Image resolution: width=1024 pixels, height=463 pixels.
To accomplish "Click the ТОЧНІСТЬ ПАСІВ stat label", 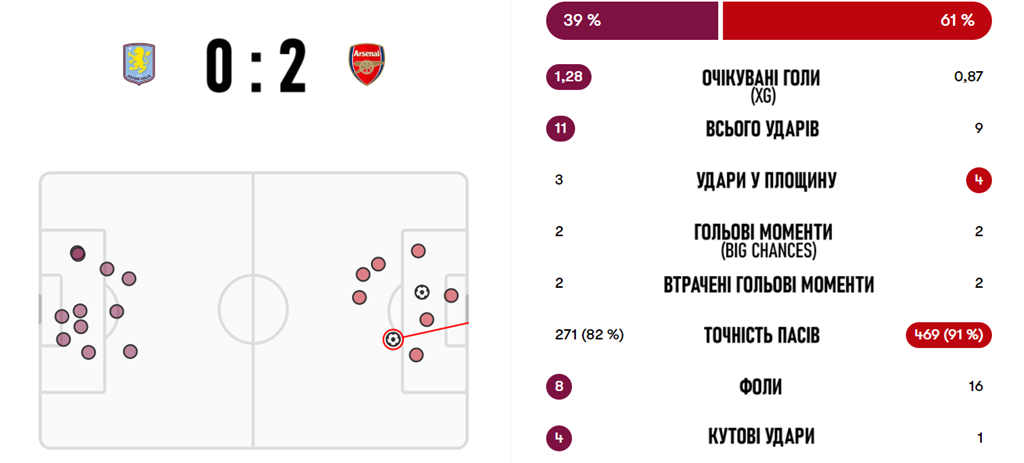I will (761, 336).
